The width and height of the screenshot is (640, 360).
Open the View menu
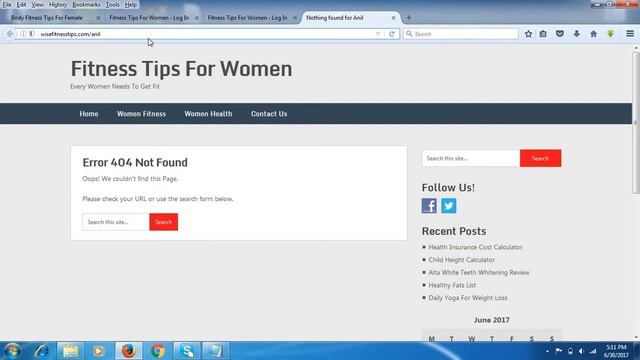38,5
